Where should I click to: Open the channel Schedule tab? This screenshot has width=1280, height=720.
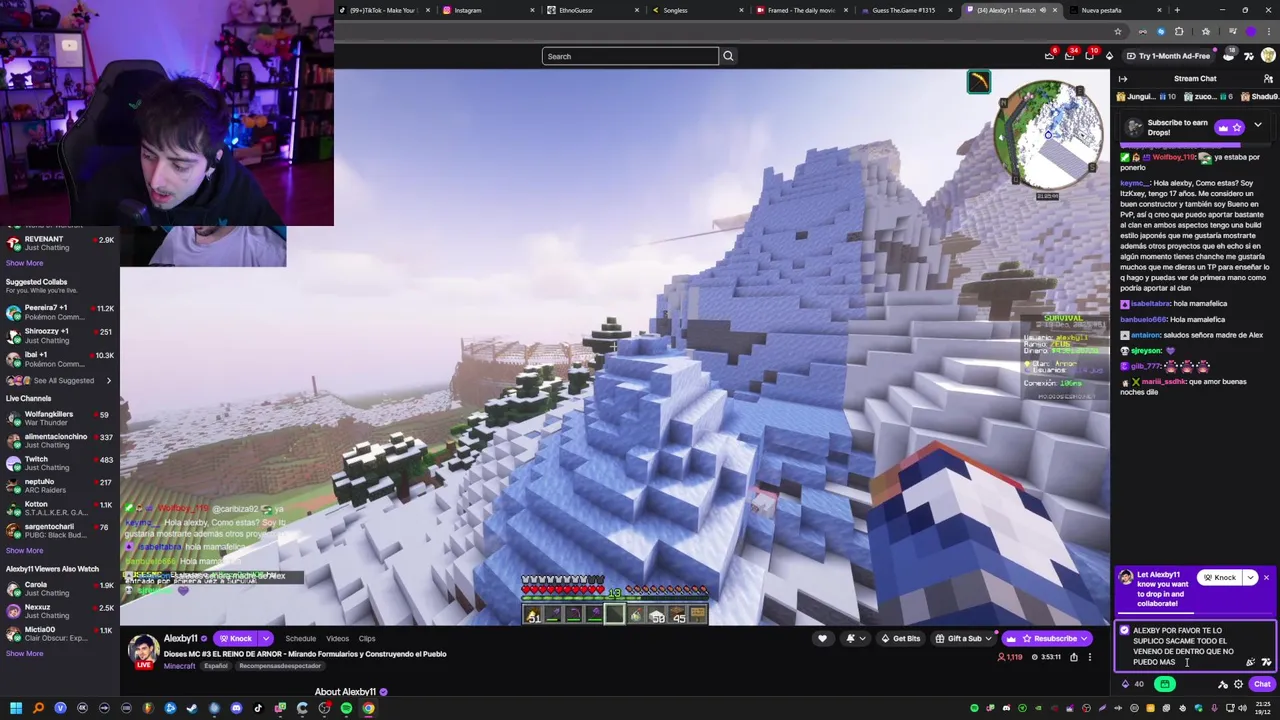tap(301, 639)
